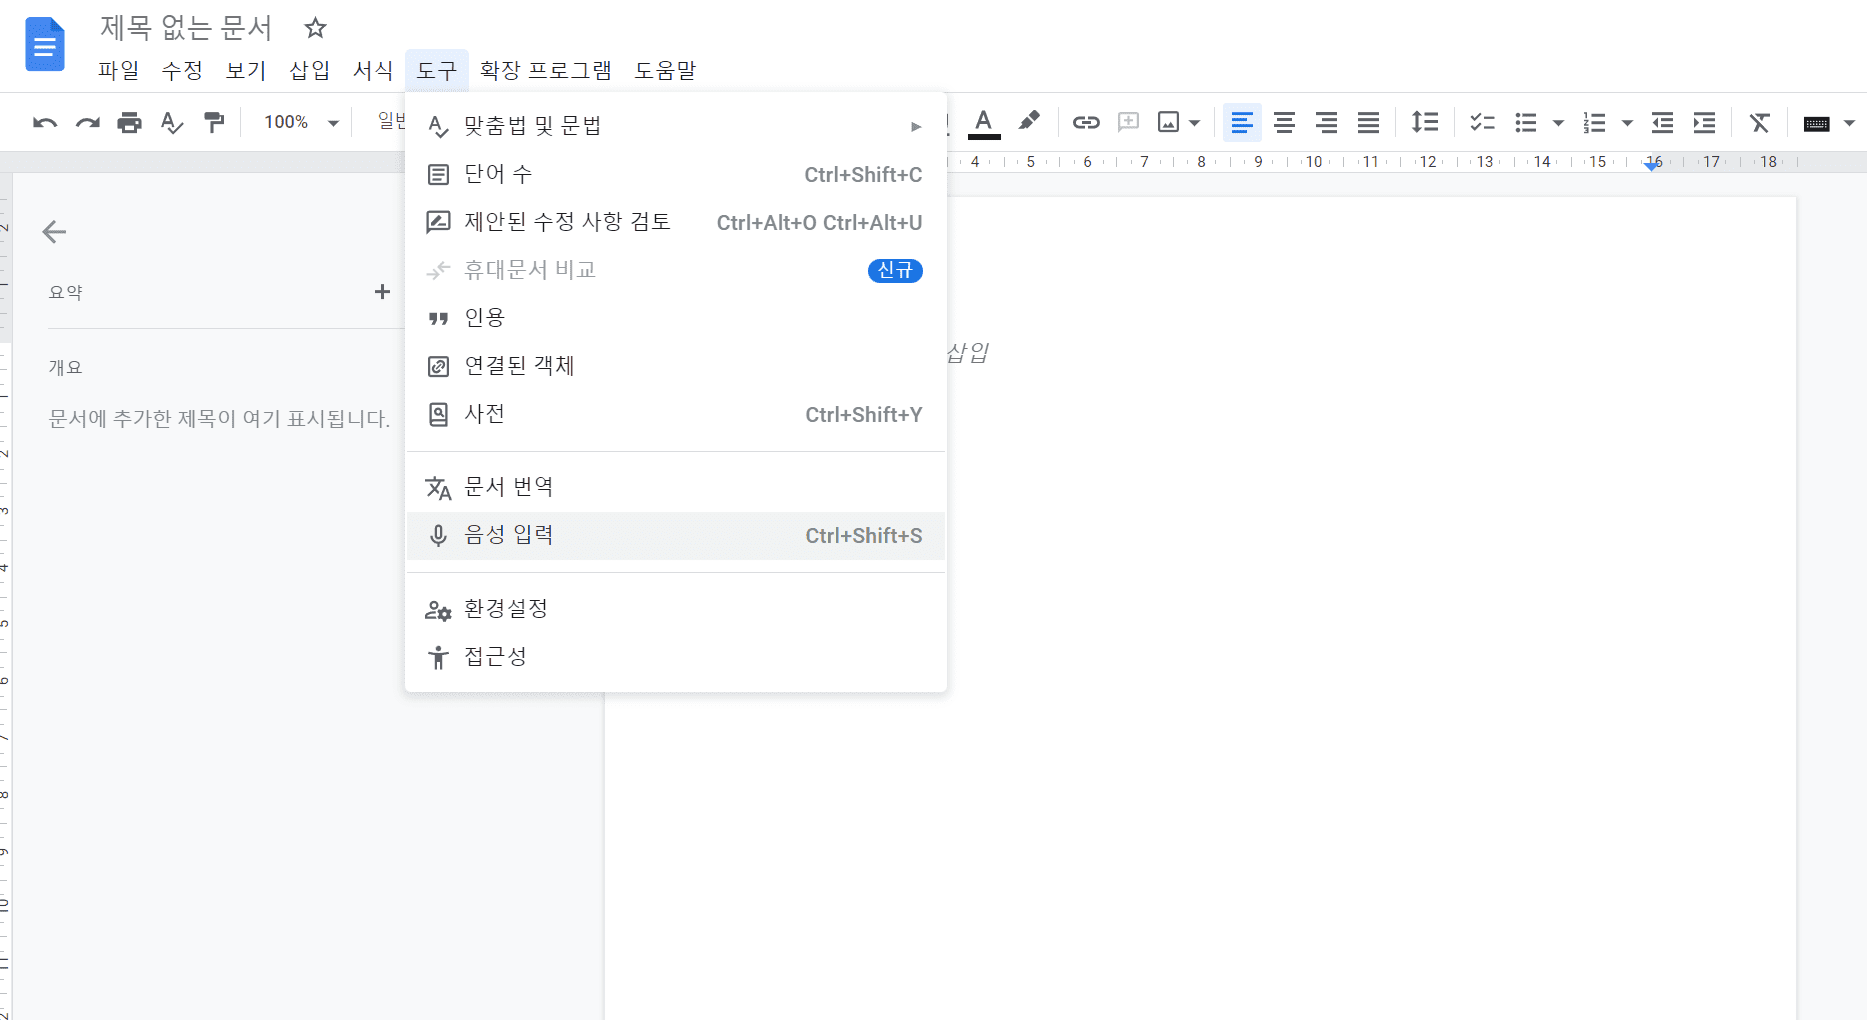The height and width of the screenshot is (1020, 1867).
Task: Select 단어 수 menu item
Action: (676, 174)
